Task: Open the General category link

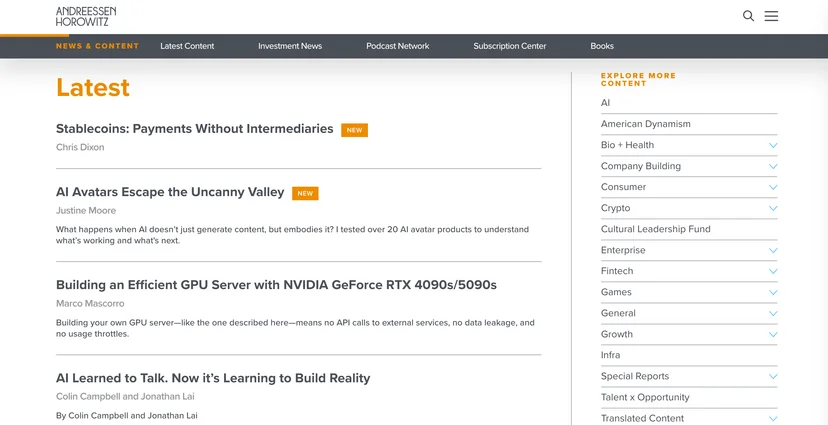Action: tap(618, 313)
